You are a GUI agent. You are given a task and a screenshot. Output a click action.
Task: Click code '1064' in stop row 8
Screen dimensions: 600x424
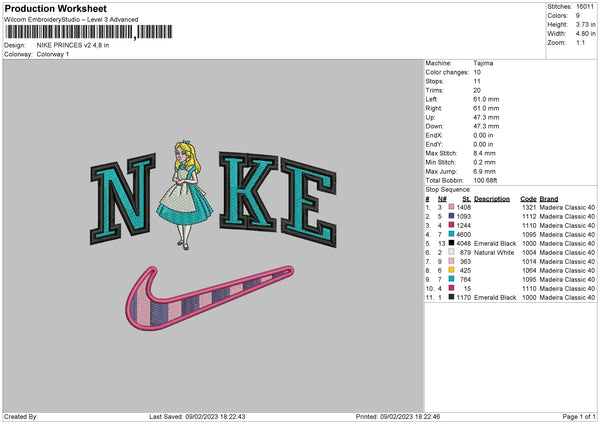point(529,270)
